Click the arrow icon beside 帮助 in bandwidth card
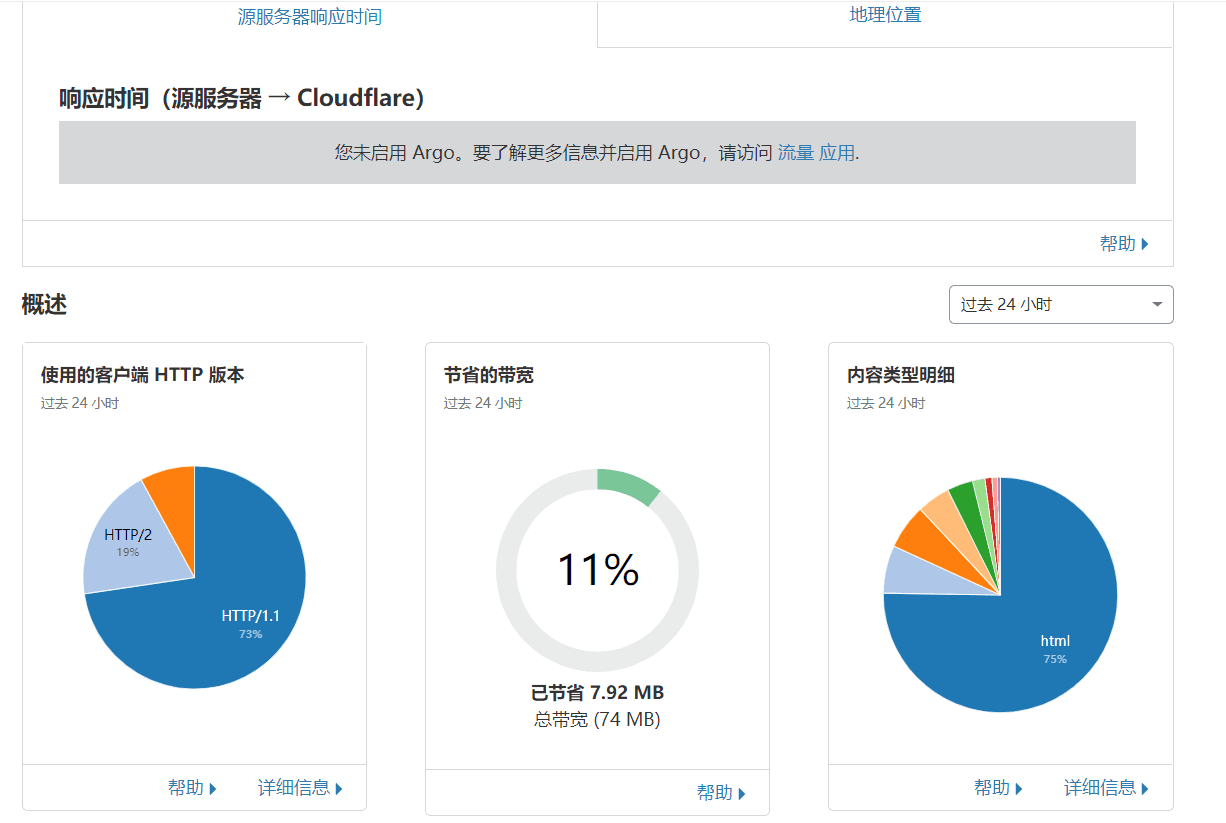 [x=742, y=794]
